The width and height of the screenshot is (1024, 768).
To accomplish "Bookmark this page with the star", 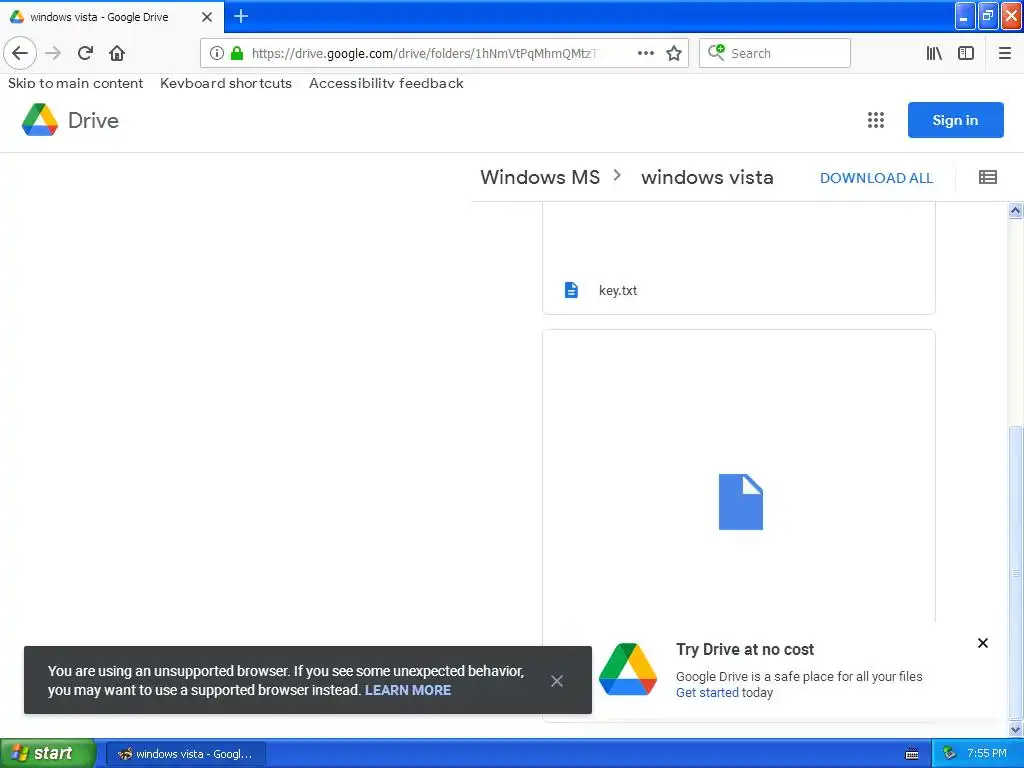I will (674, 53).
